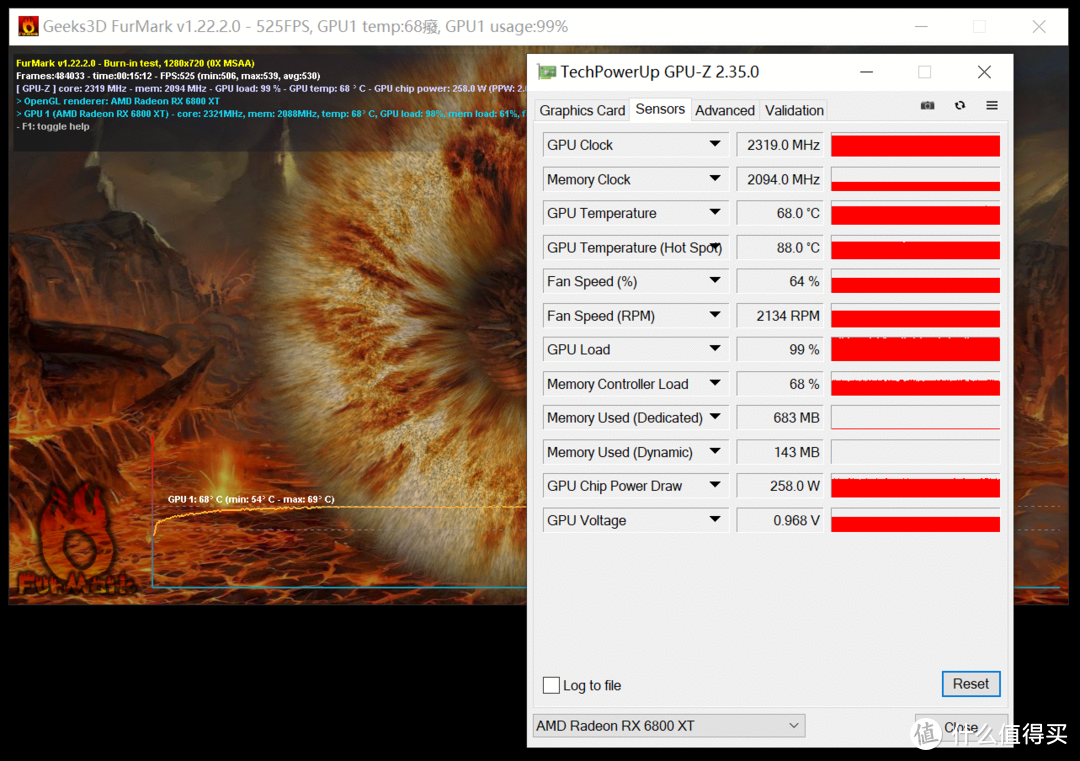The height and width of the screenshot is (761, 1080).
Task: Select the Sensors tab
Action: pos(660,109)
